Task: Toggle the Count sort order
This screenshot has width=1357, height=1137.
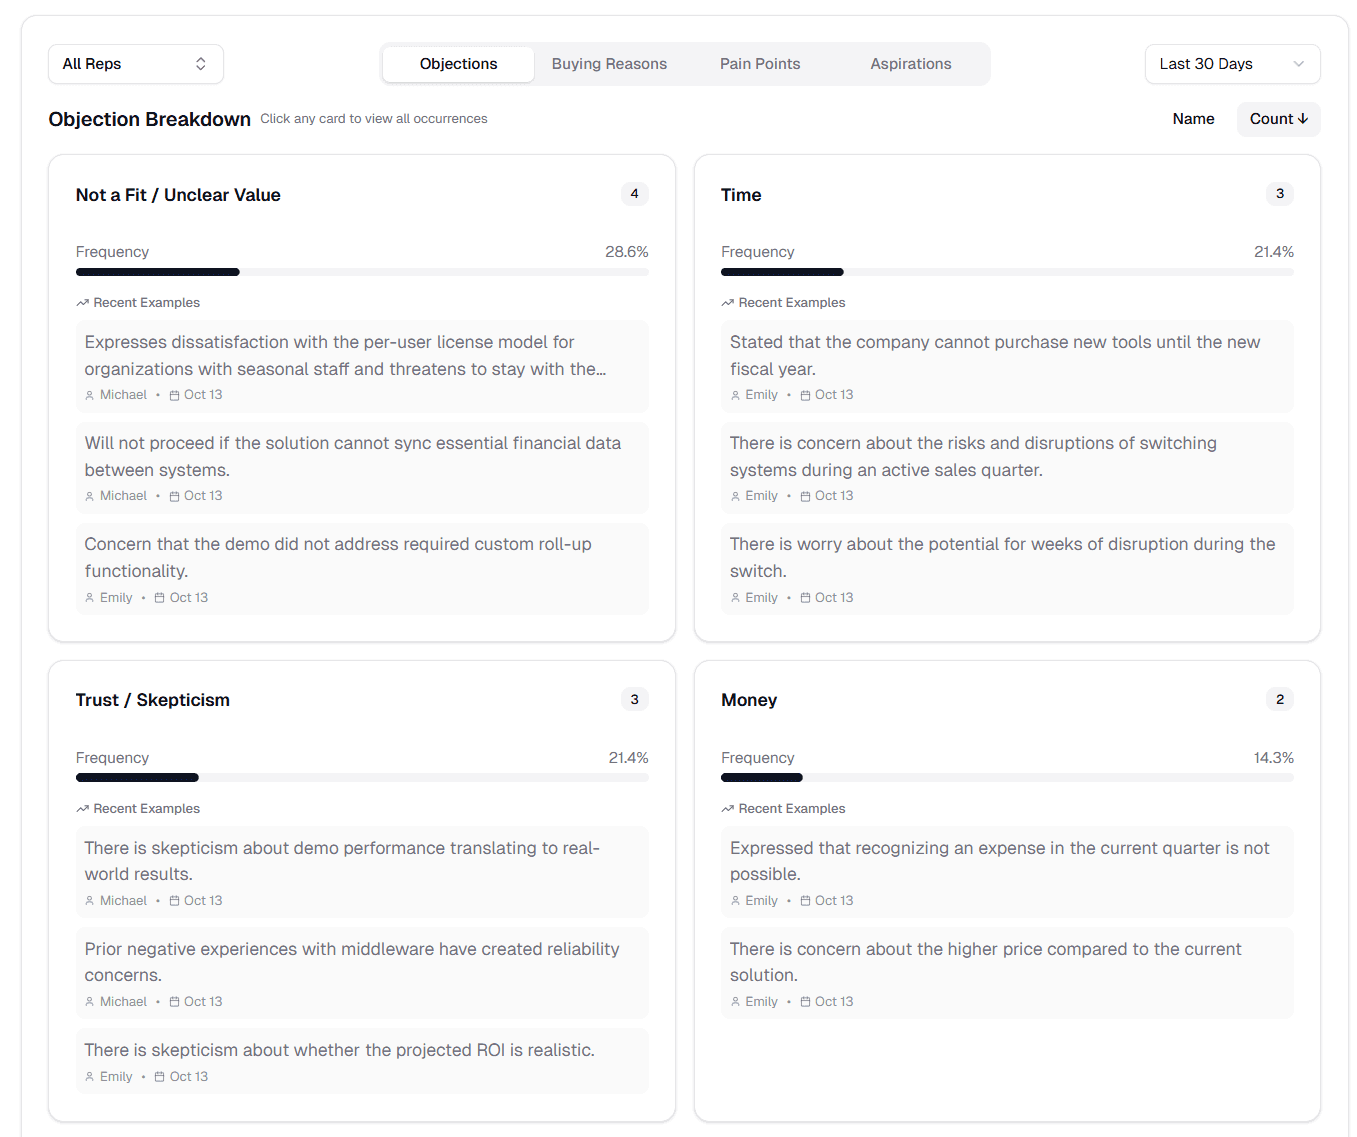Action: 1278,119
